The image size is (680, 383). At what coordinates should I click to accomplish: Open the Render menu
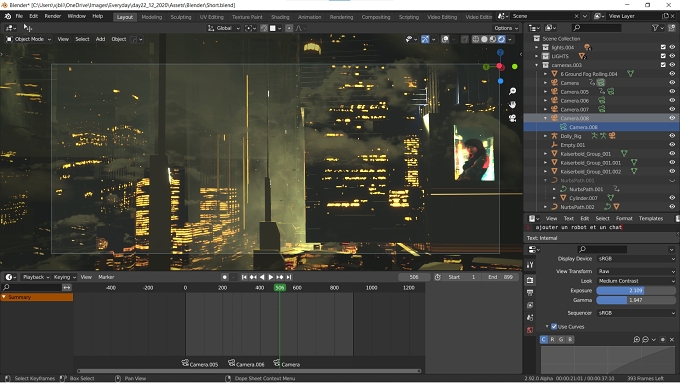coord(52,16)
